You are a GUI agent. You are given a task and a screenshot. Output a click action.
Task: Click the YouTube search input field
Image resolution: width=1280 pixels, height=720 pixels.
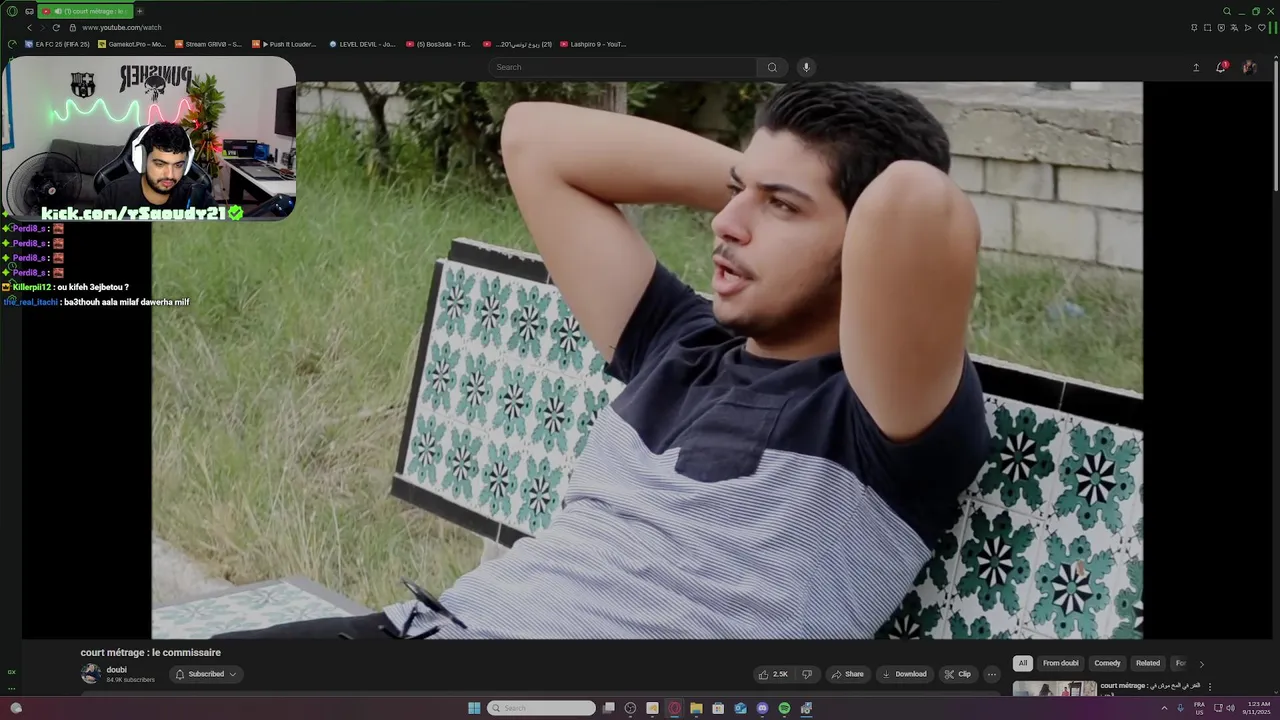click(x=623, y=67)
